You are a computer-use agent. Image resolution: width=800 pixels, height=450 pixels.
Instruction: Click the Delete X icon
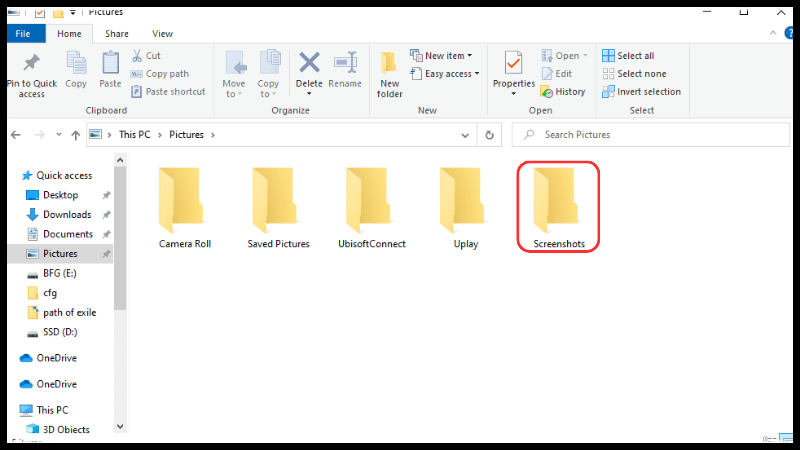[309, 63]
